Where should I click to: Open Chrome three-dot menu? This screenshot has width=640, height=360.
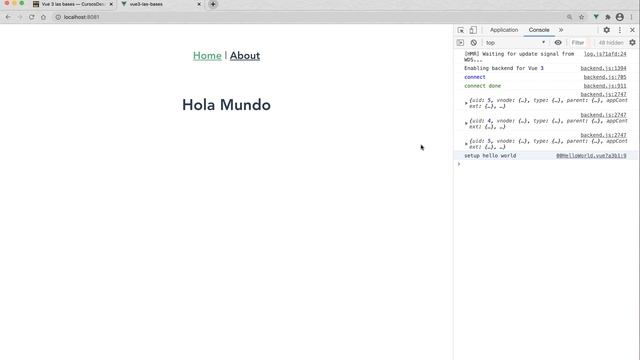(x=631, y=17)
